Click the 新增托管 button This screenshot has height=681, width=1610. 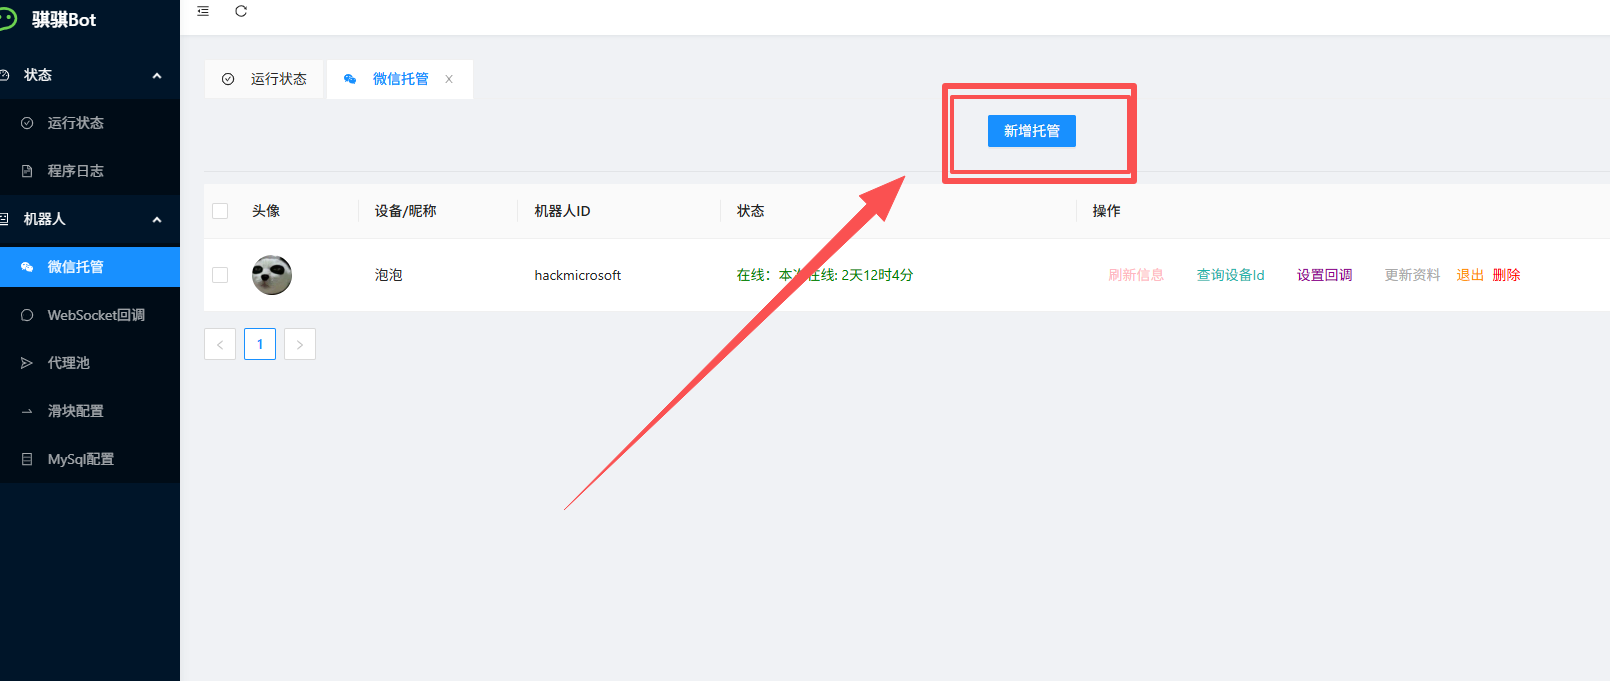coord(1031,131)
